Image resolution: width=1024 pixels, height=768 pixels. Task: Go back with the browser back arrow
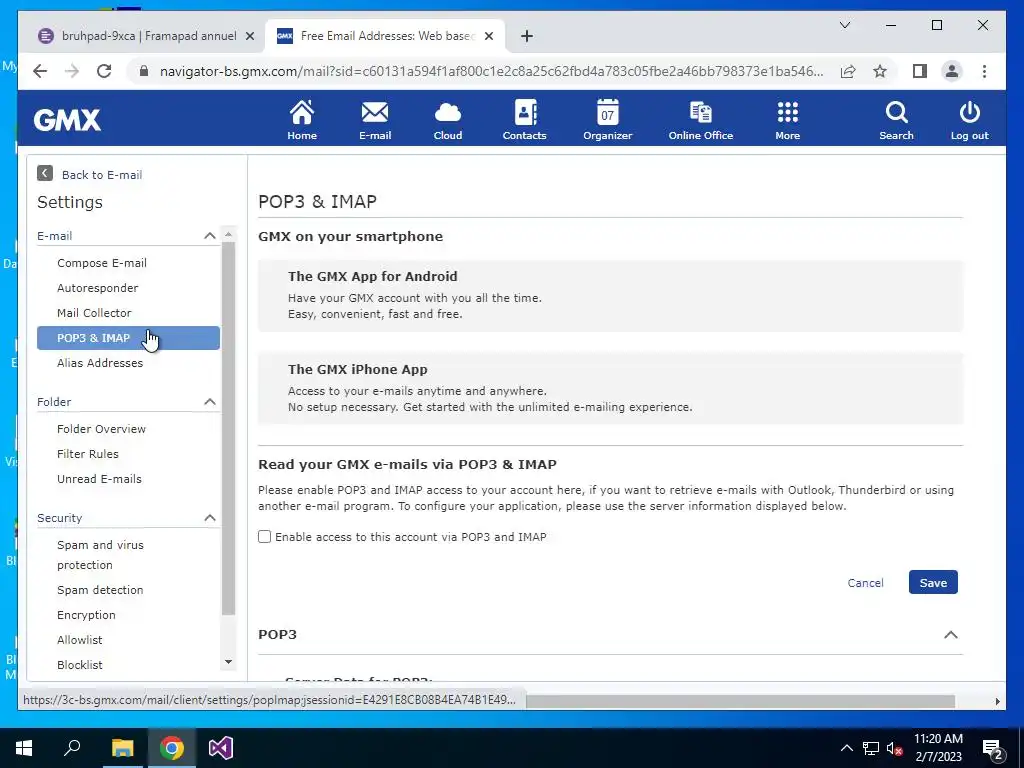(40, 71)
